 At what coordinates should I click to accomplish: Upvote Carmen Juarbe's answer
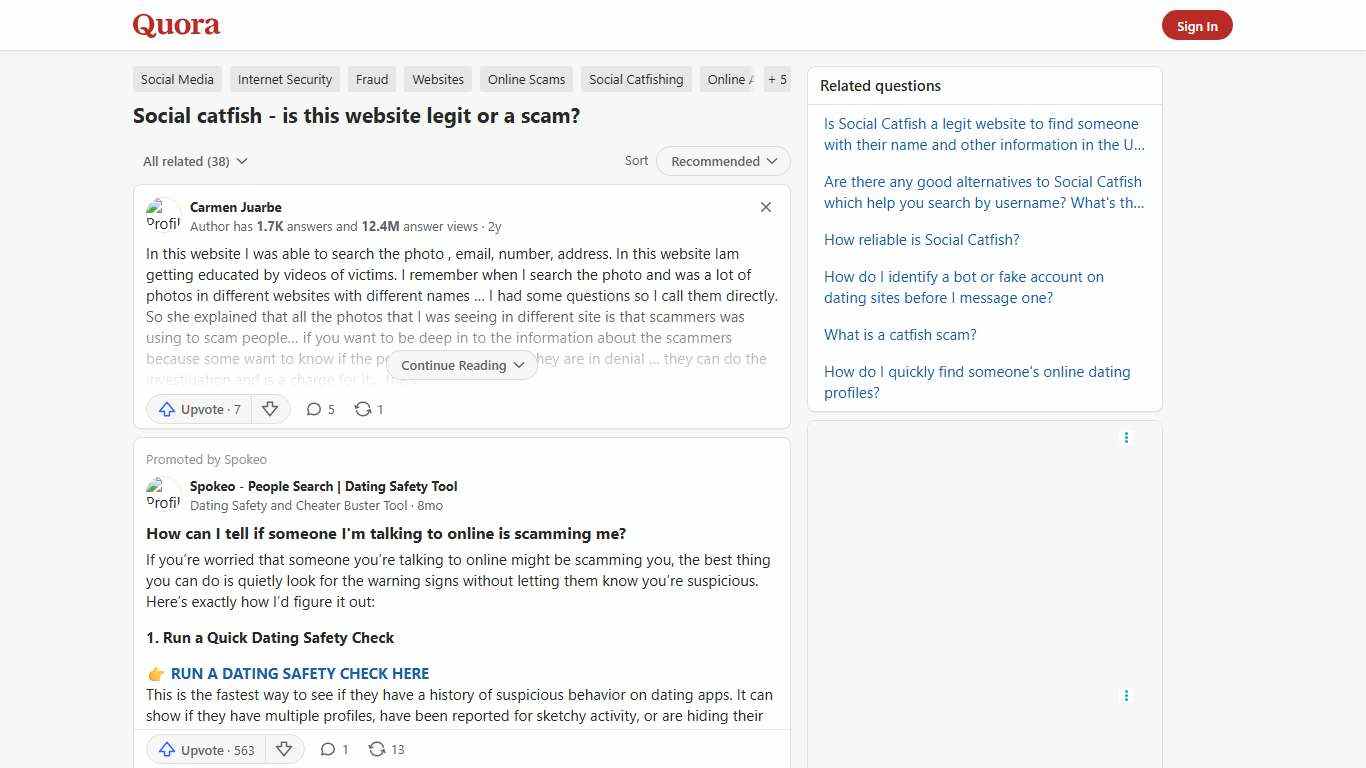[199, 409]
